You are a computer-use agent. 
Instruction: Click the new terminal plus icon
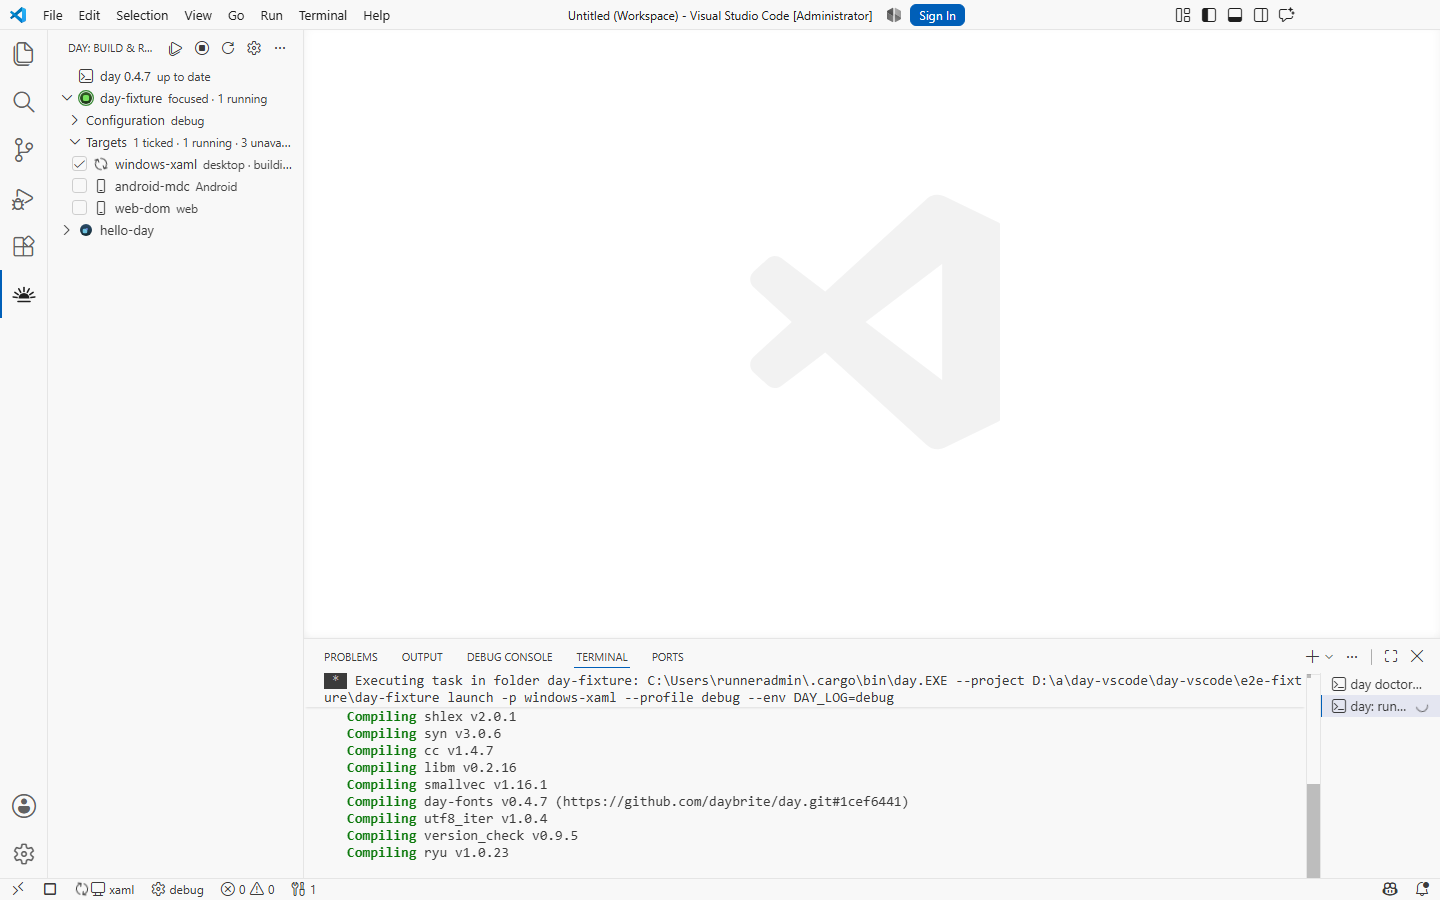(x=1312, y=656)
